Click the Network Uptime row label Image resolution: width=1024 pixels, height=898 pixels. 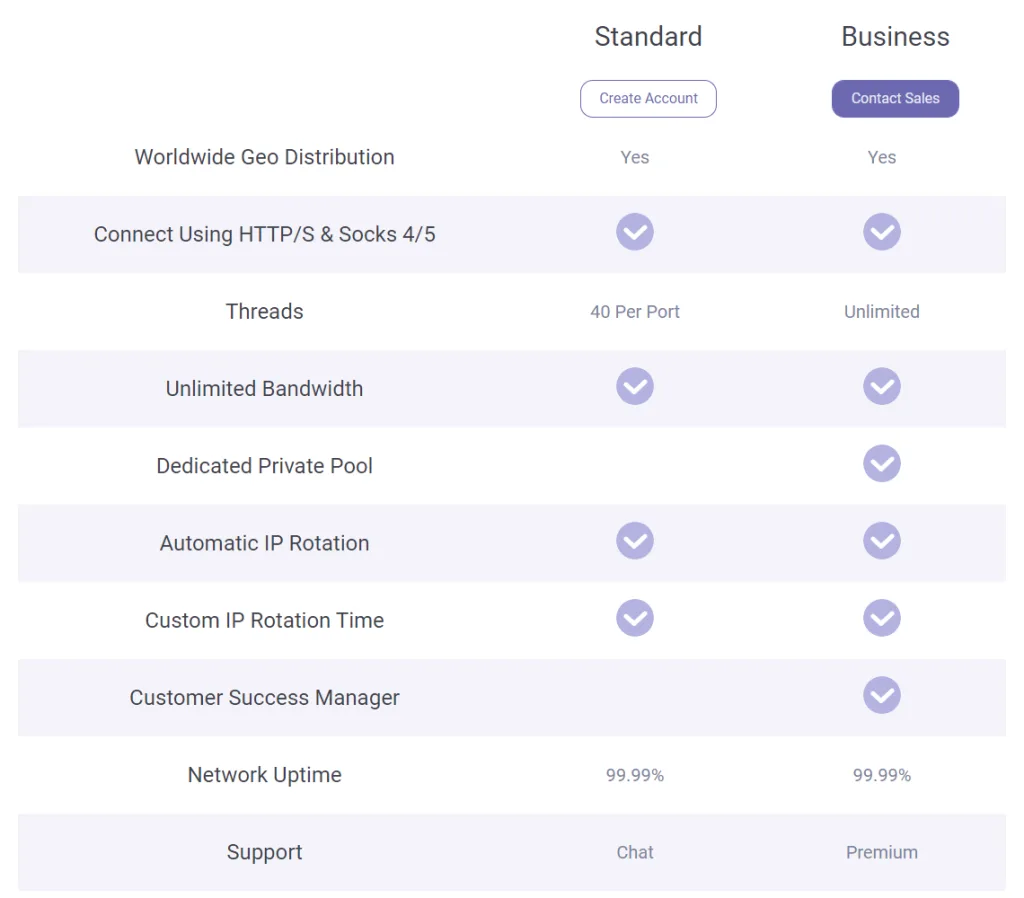click(x=264, y=775)
